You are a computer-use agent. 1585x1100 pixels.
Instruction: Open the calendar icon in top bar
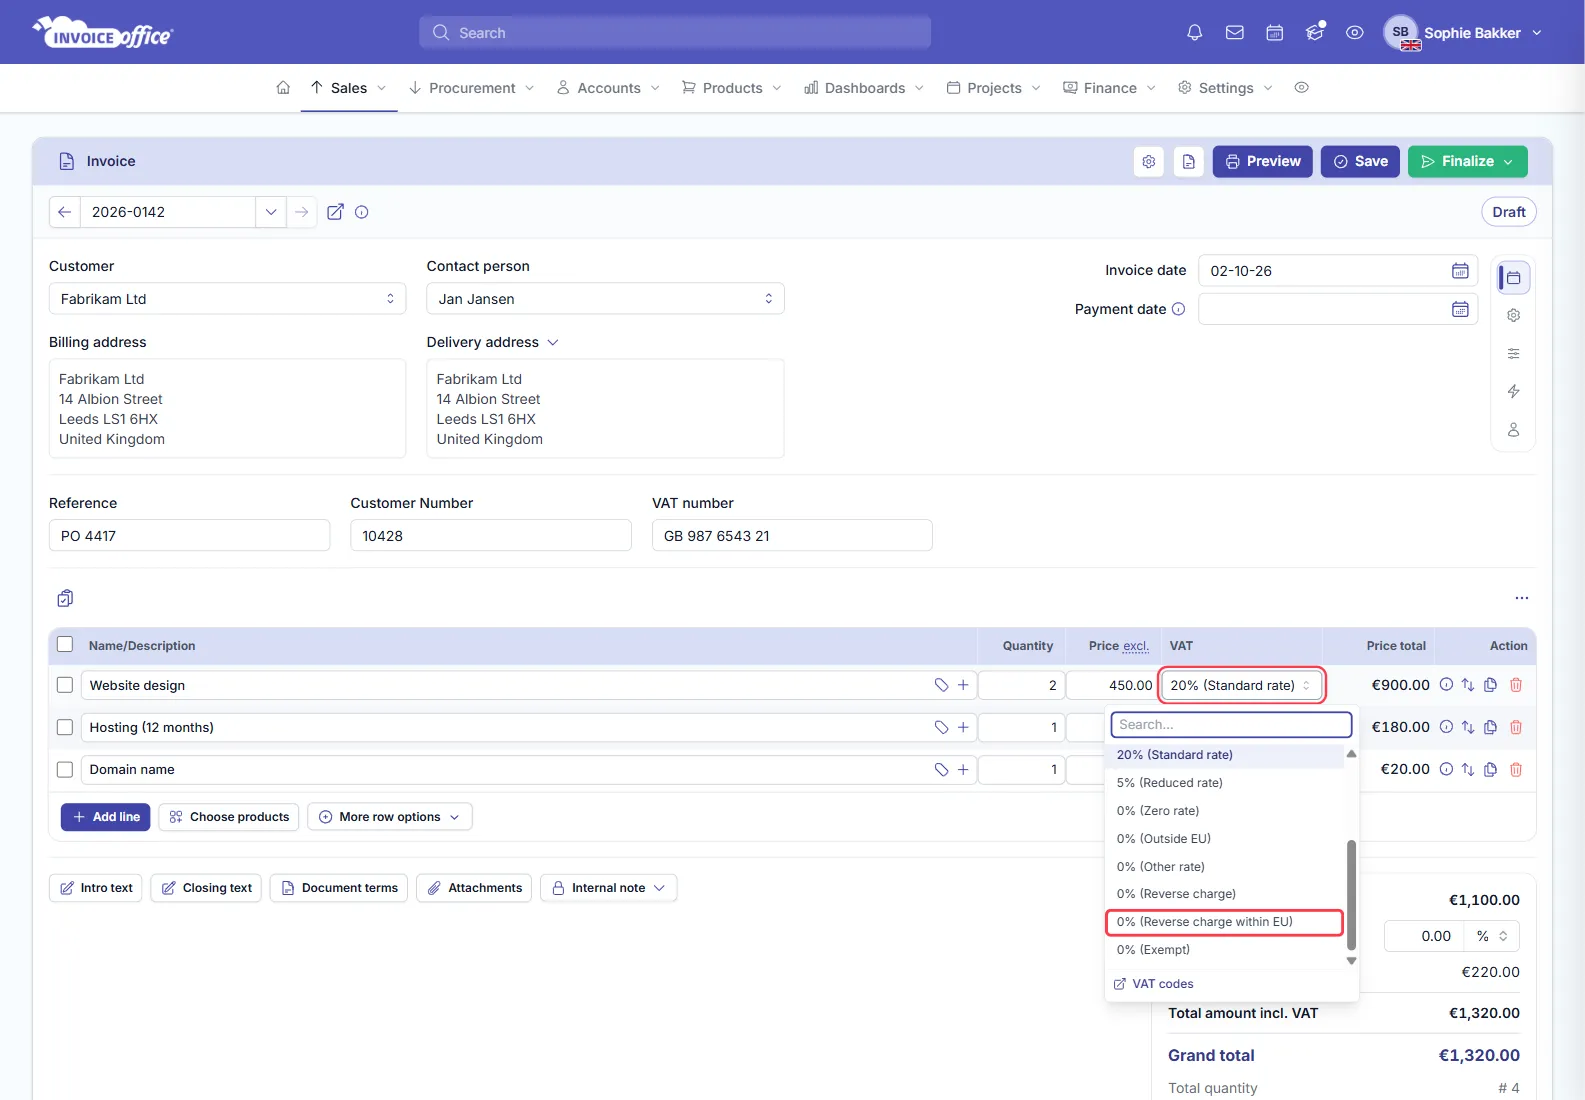point(1275,33)
